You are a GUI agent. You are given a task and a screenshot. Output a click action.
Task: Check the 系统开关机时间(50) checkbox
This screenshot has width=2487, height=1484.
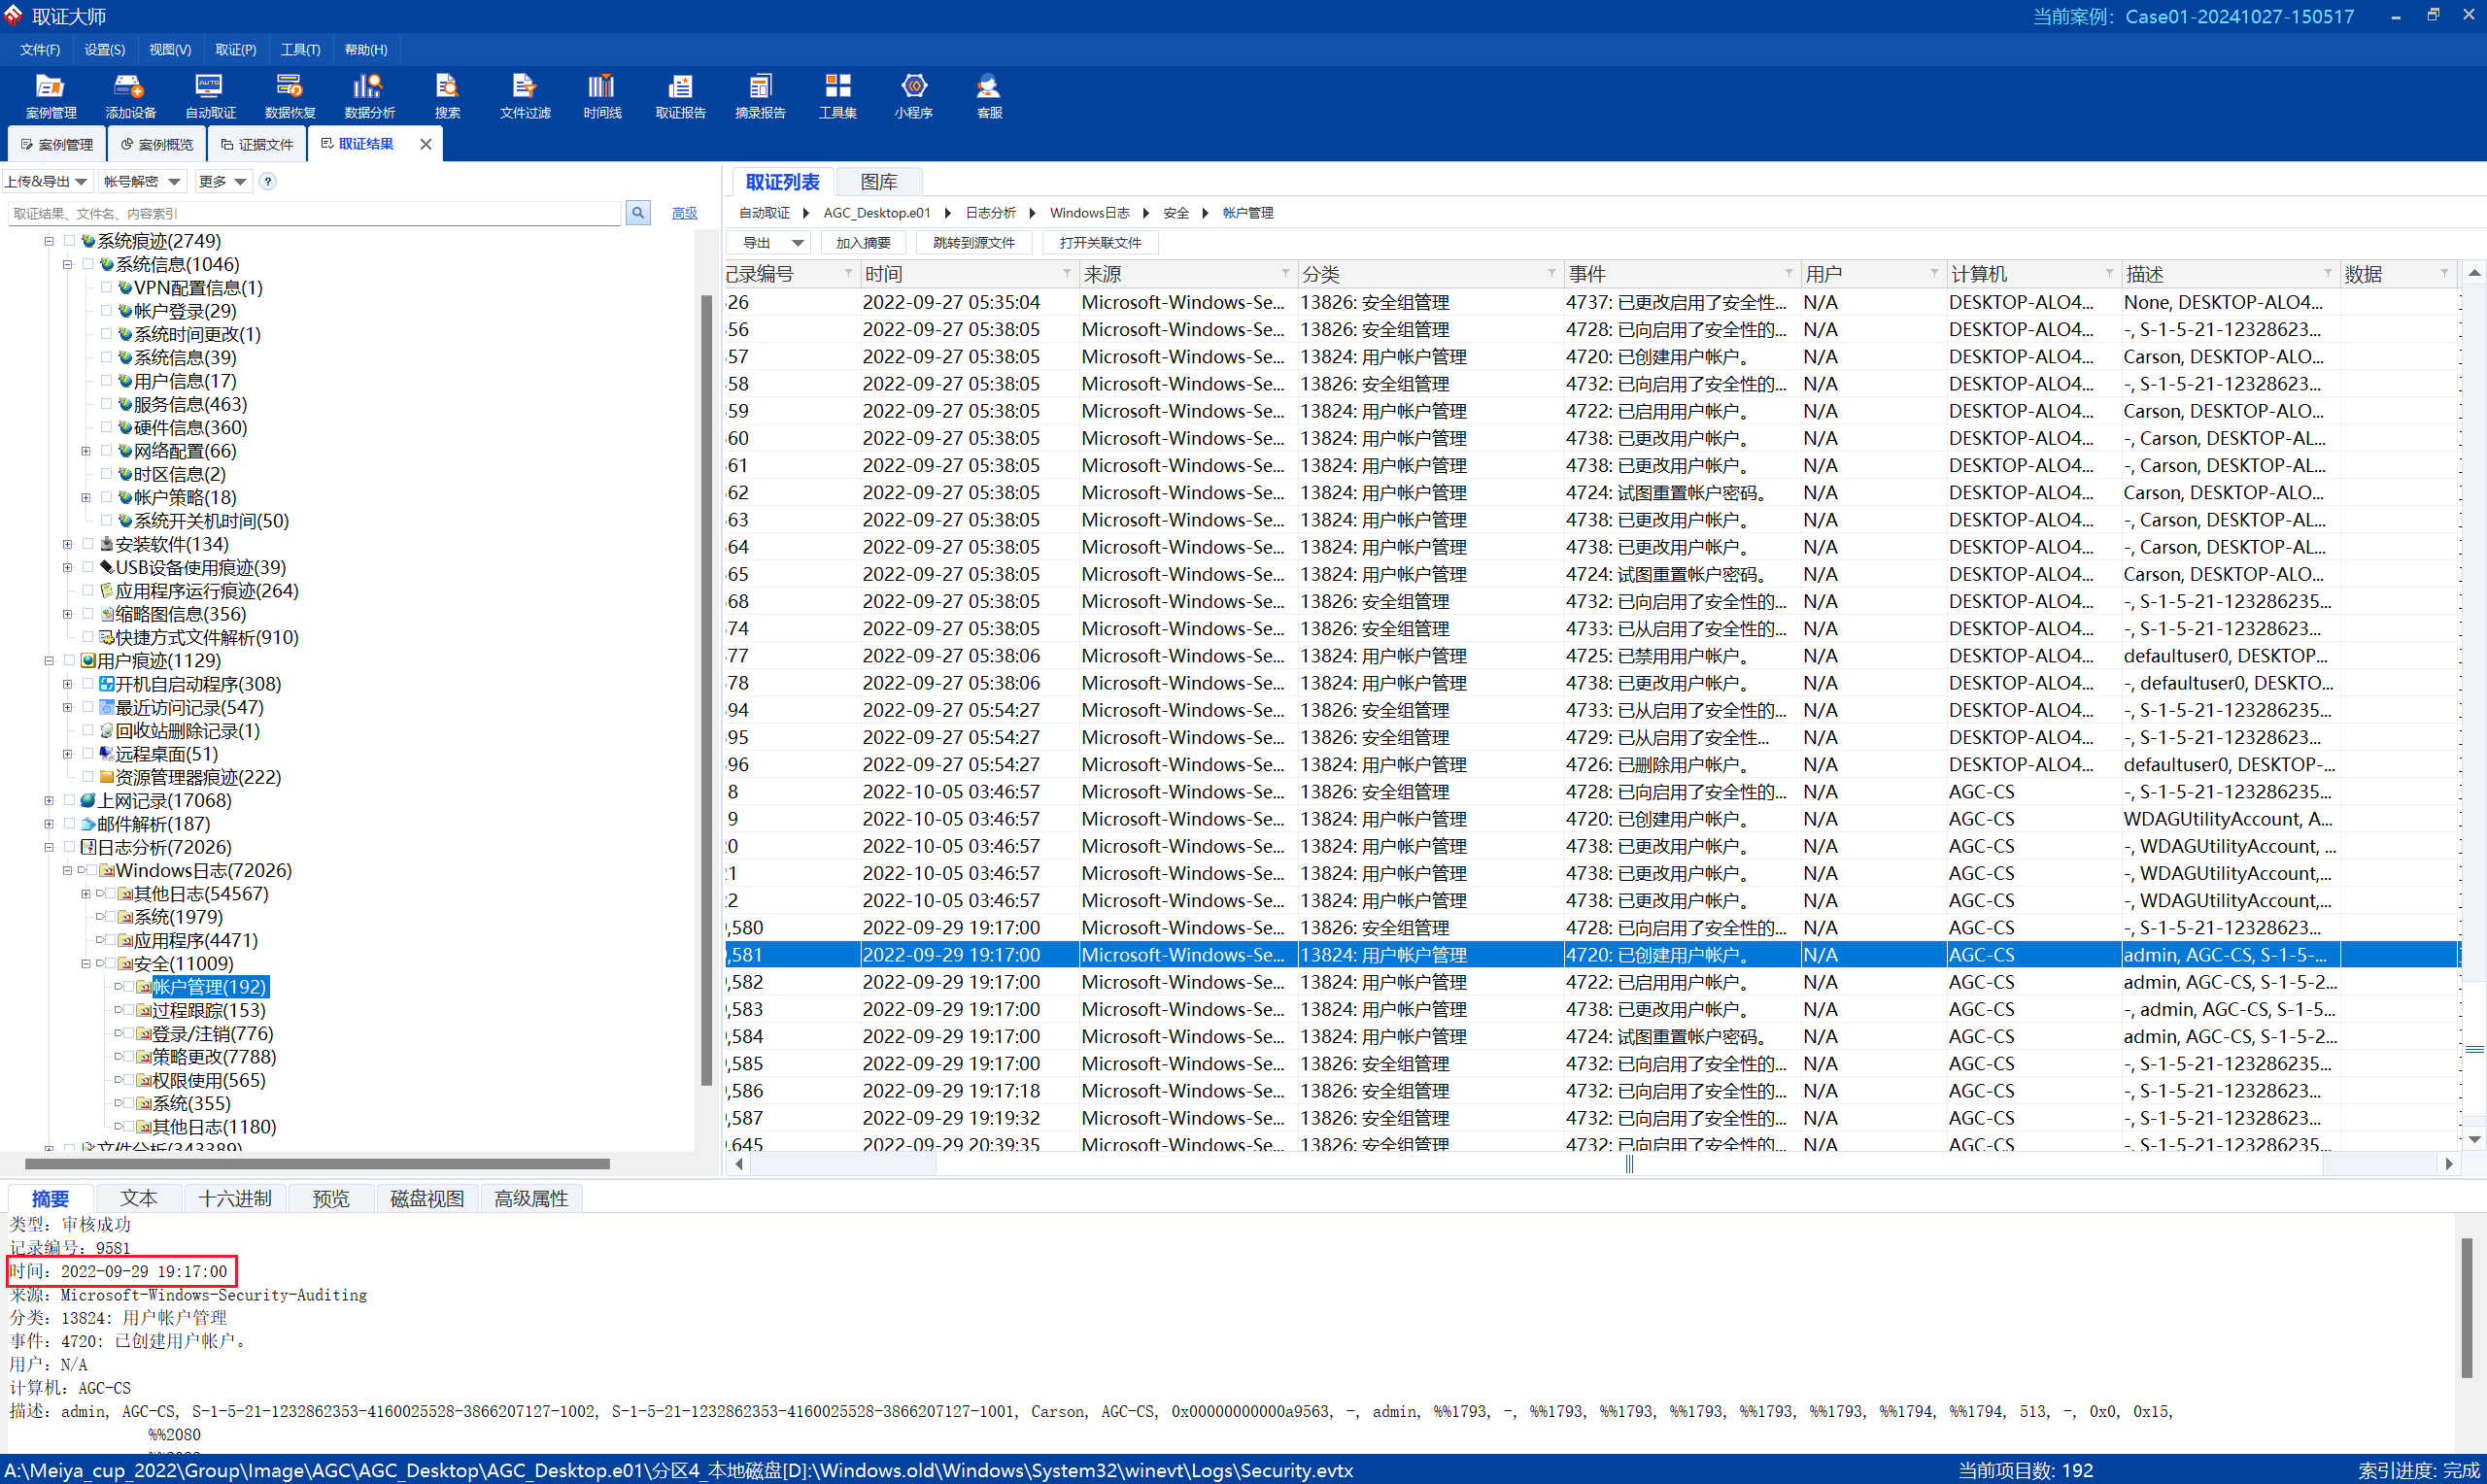coord(106,521)
